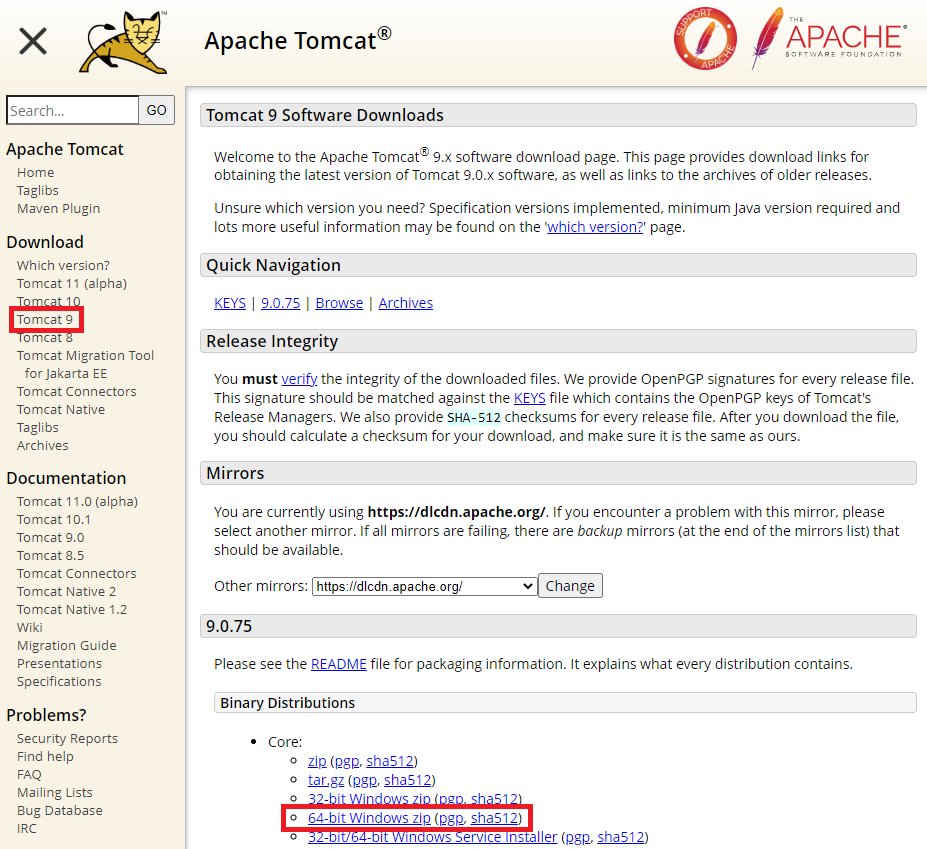Open Tomcat Migration Tool for Jakarta EE
The width and height of the screenshot is (927, 849).
[85, 364]
